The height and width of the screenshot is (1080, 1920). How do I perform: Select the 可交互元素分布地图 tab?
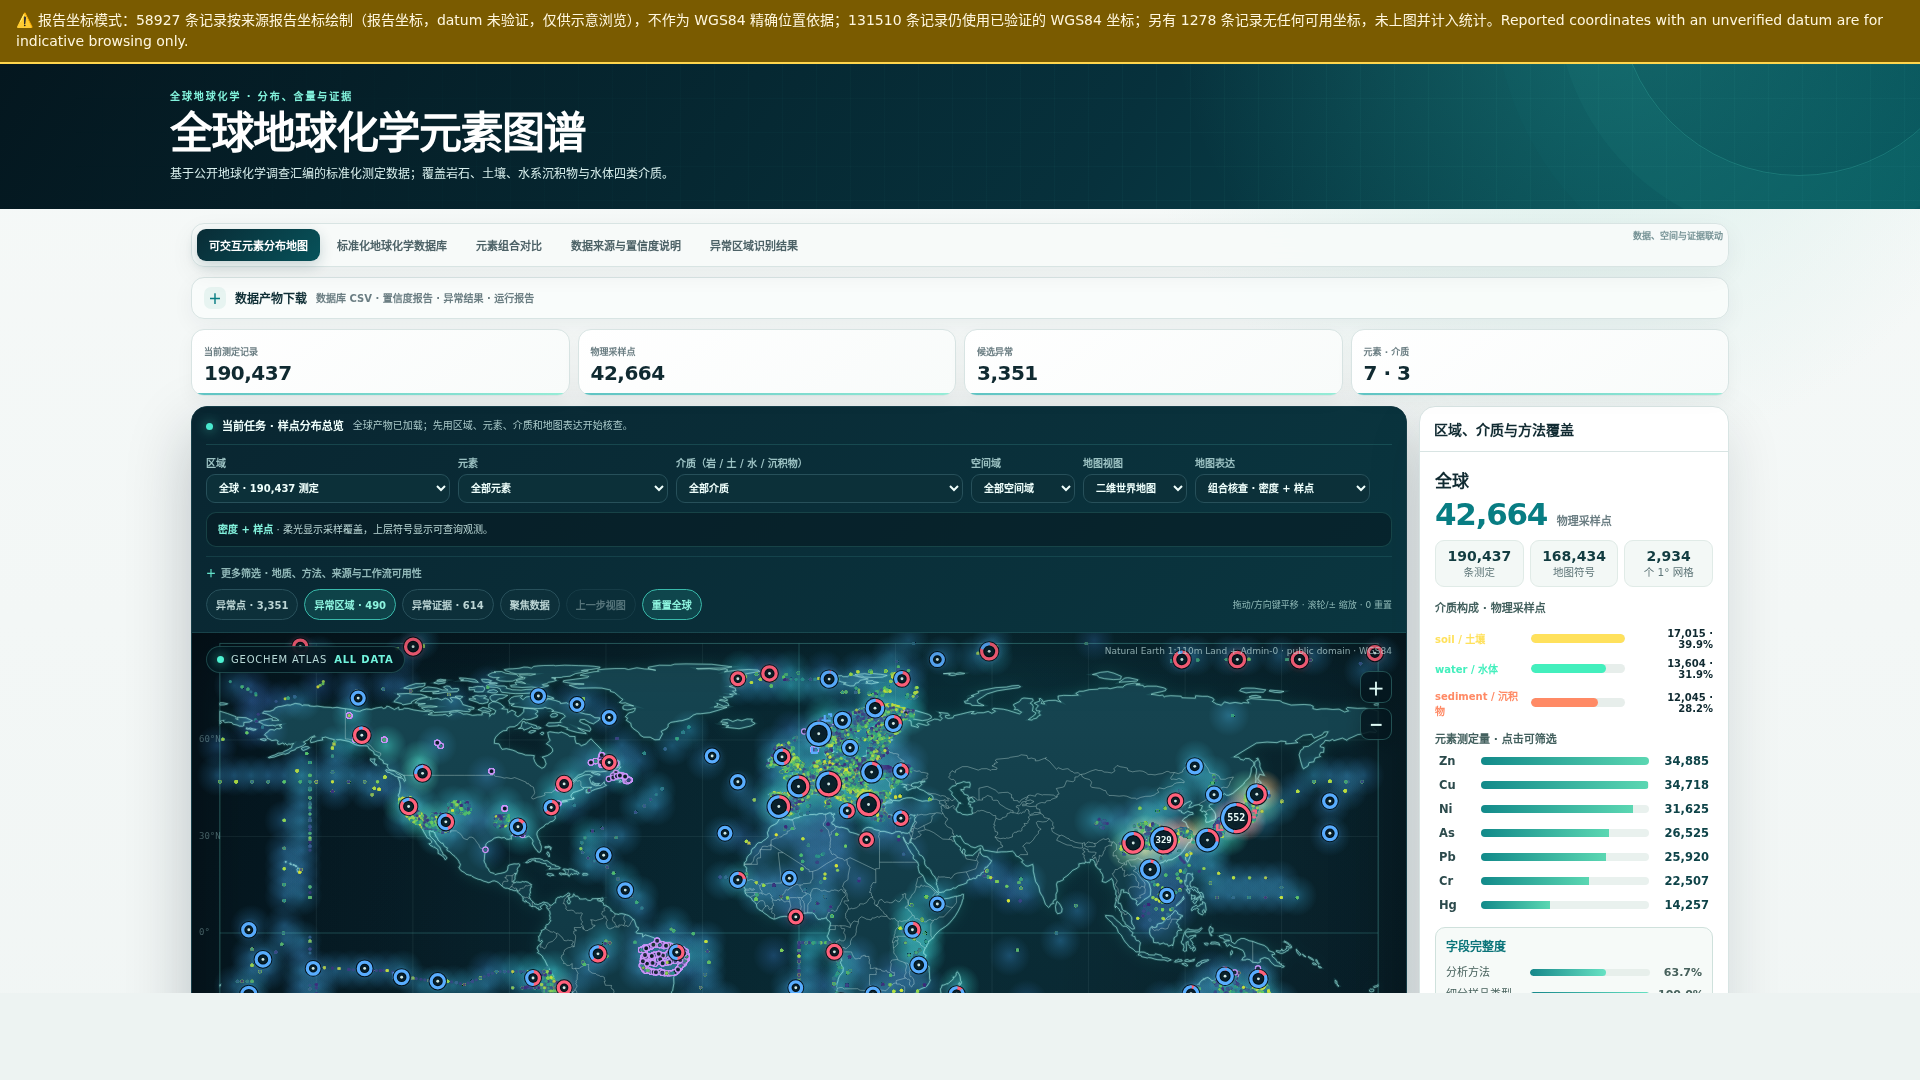[258, 245]
